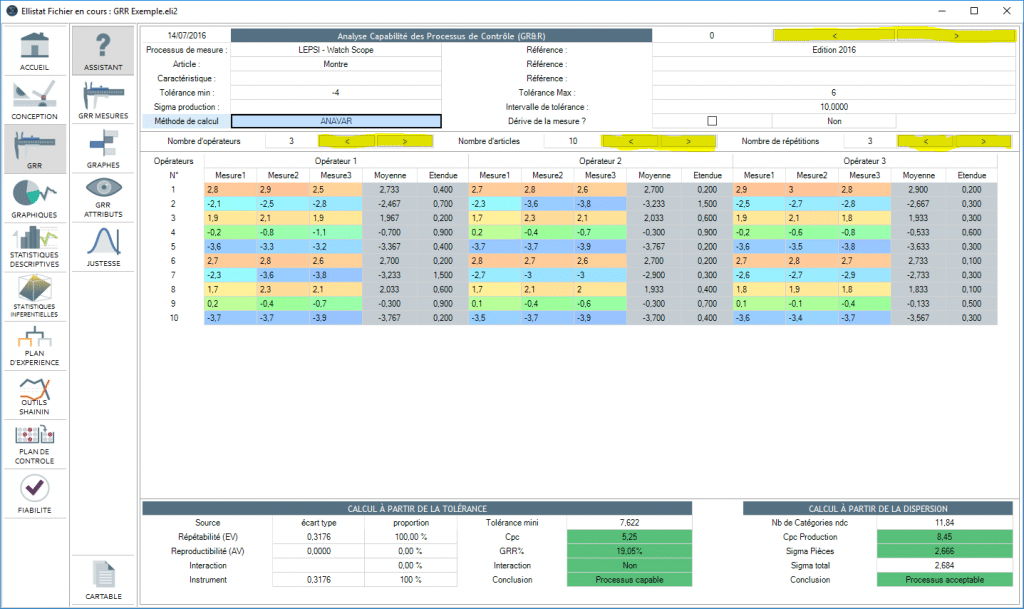Image resolution: width=1024 pixels, height=609 pixels.
Task: Edit the Tolérance Max value 6
Action: coord(834,93)
